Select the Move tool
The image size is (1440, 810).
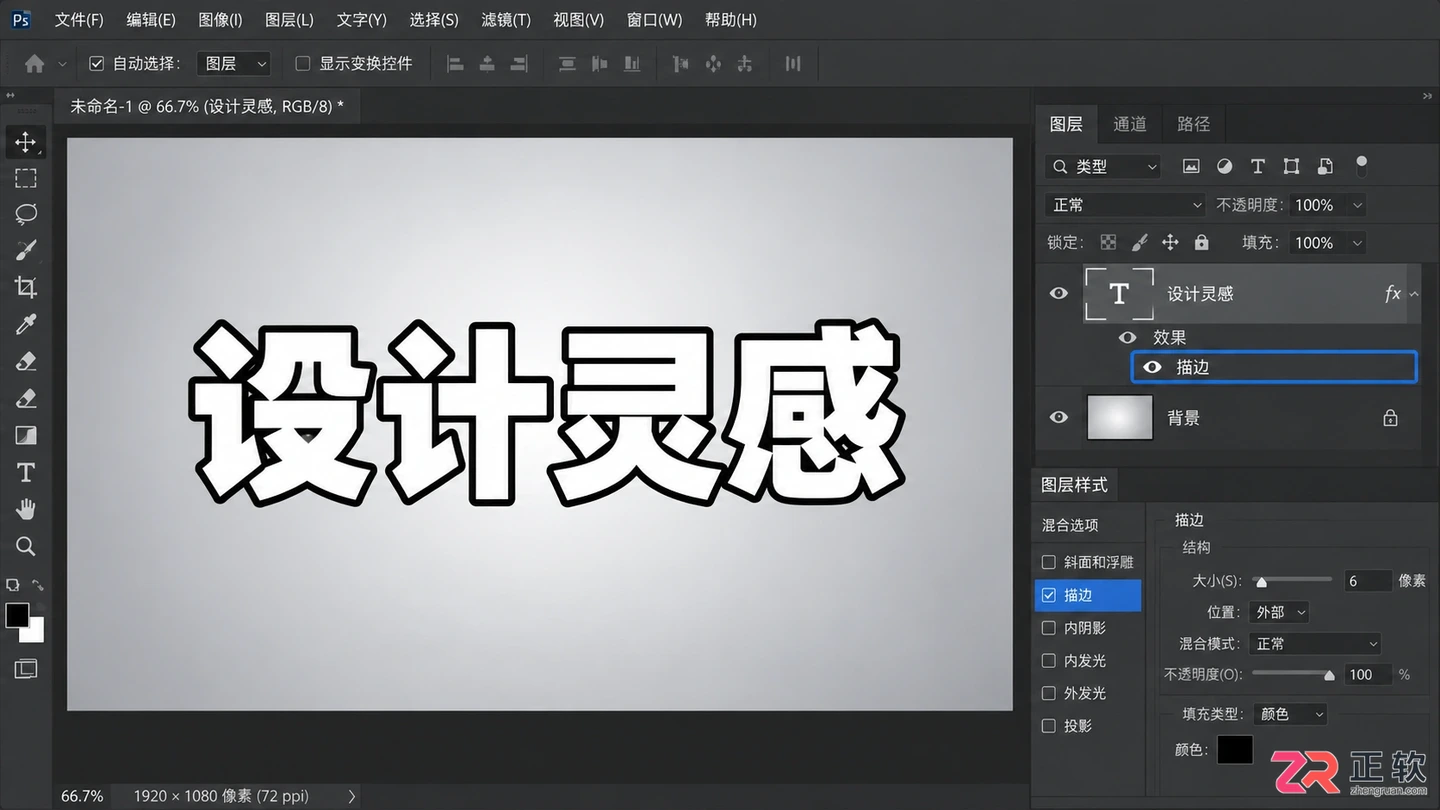(x=26, y=142)
